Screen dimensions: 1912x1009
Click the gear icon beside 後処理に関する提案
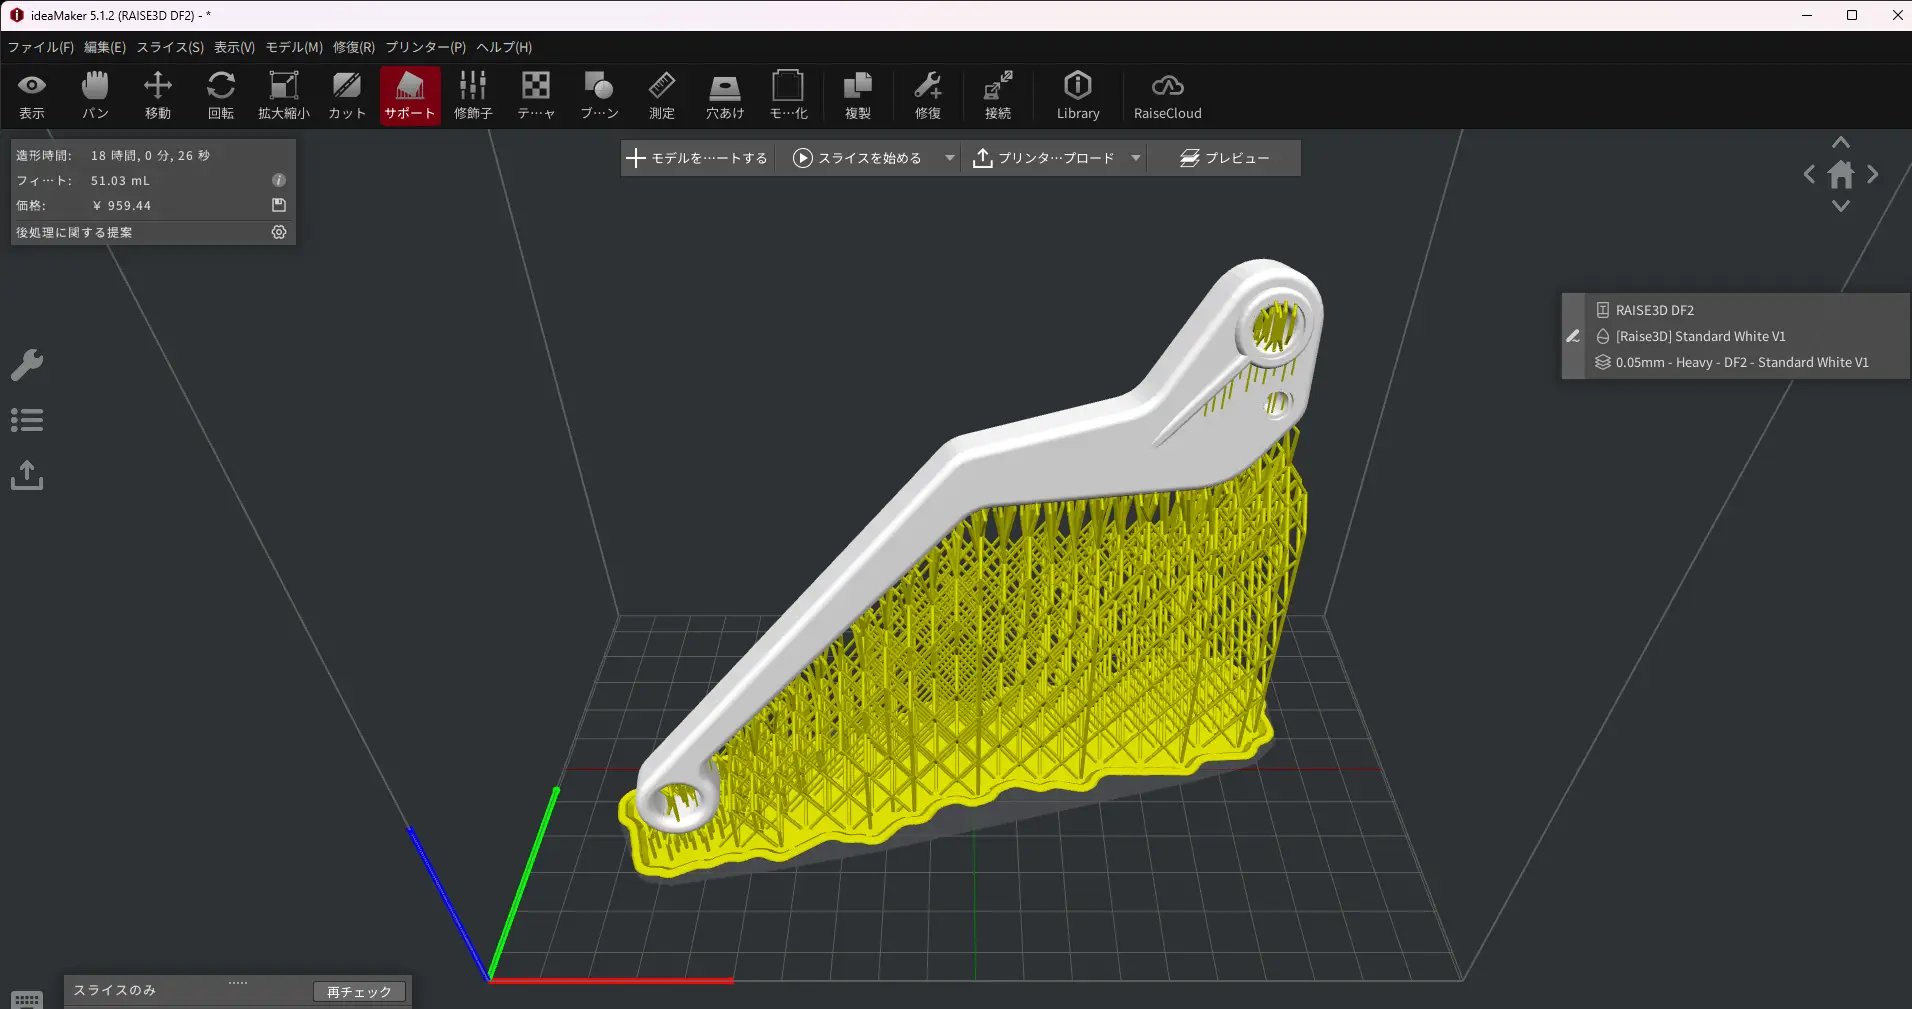pos(279,232)
